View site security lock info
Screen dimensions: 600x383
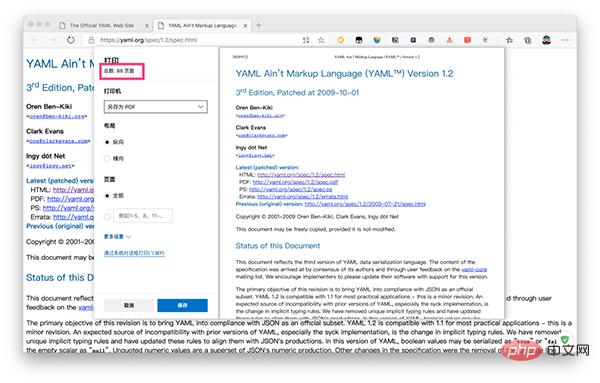click(91, 40)
